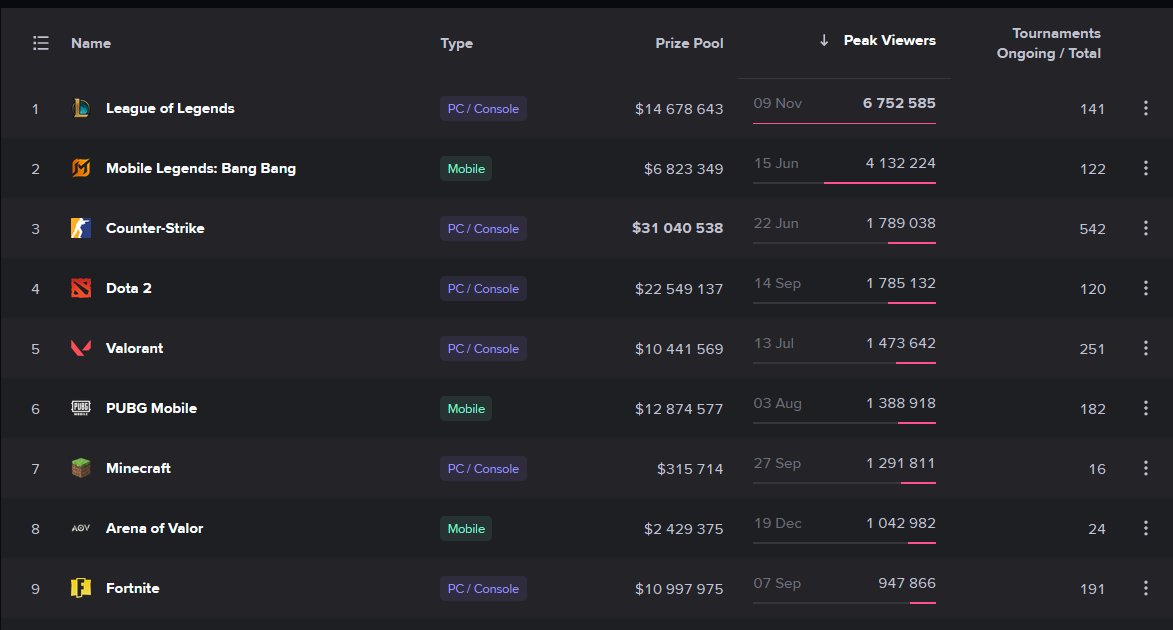Click the bold prize pool $31 040 538
The image size is (1173, 630).
coord(677,227)
